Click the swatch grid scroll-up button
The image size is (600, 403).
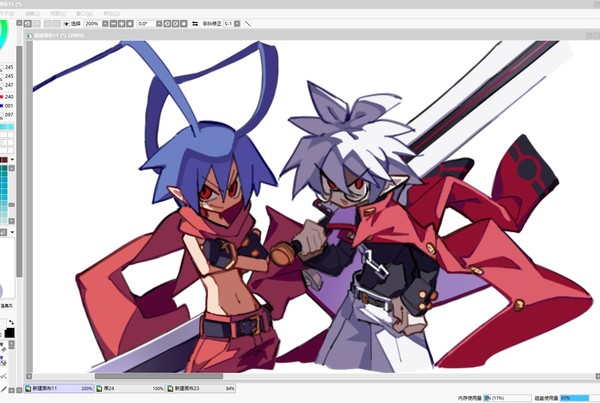coord(12,168)
